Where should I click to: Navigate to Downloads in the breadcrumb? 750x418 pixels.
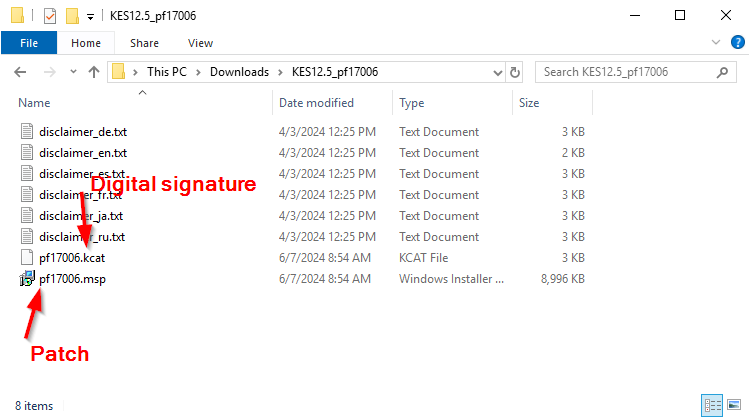(239, 72)
